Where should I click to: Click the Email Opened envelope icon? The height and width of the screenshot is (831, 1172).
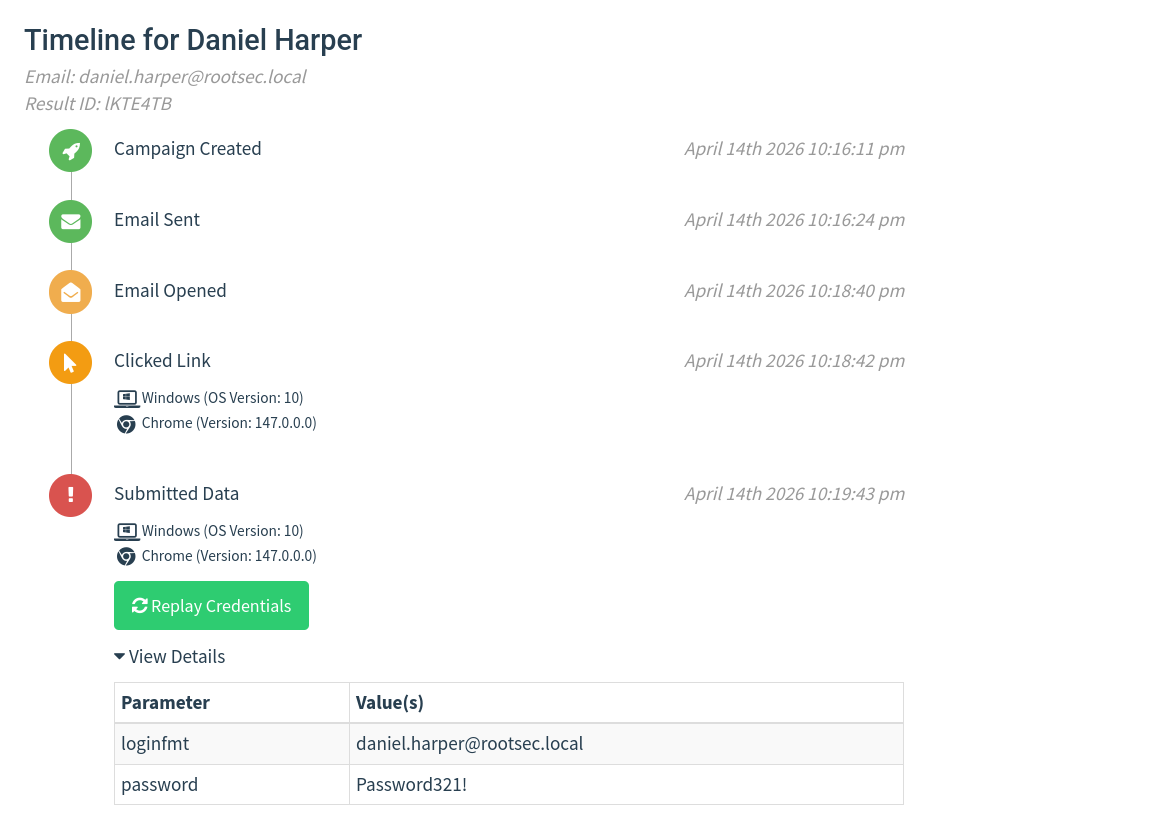pyautogui.click(x=71, y=292)
